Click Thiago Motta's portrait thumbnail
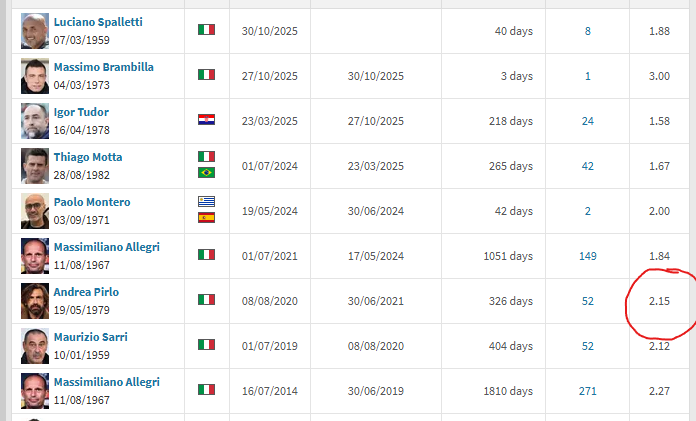Viewport: 696px width, 421px height. coord(35,166)
